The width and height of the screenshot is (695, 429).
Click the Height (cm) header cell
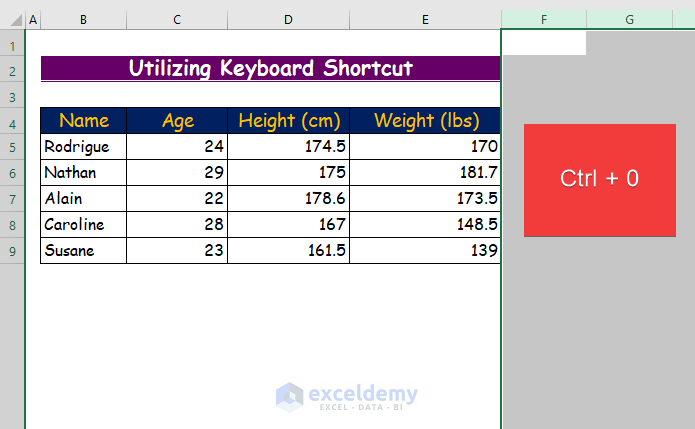click(288, 121)
